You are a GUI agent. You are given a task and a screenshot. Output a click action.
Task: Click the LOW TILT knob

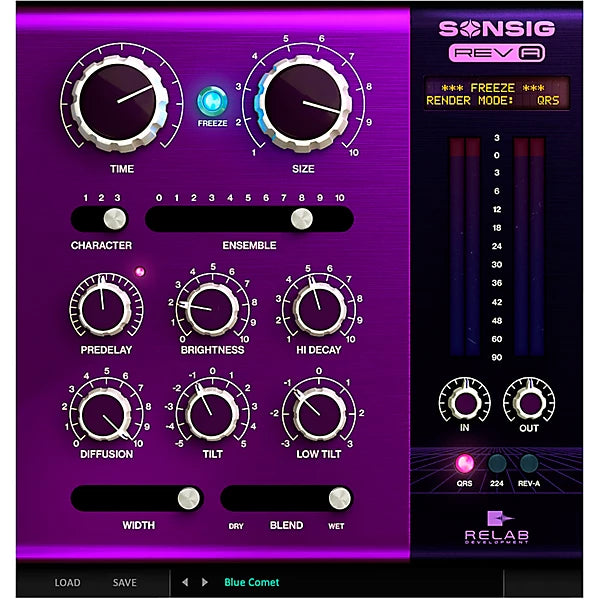(317, 412)
